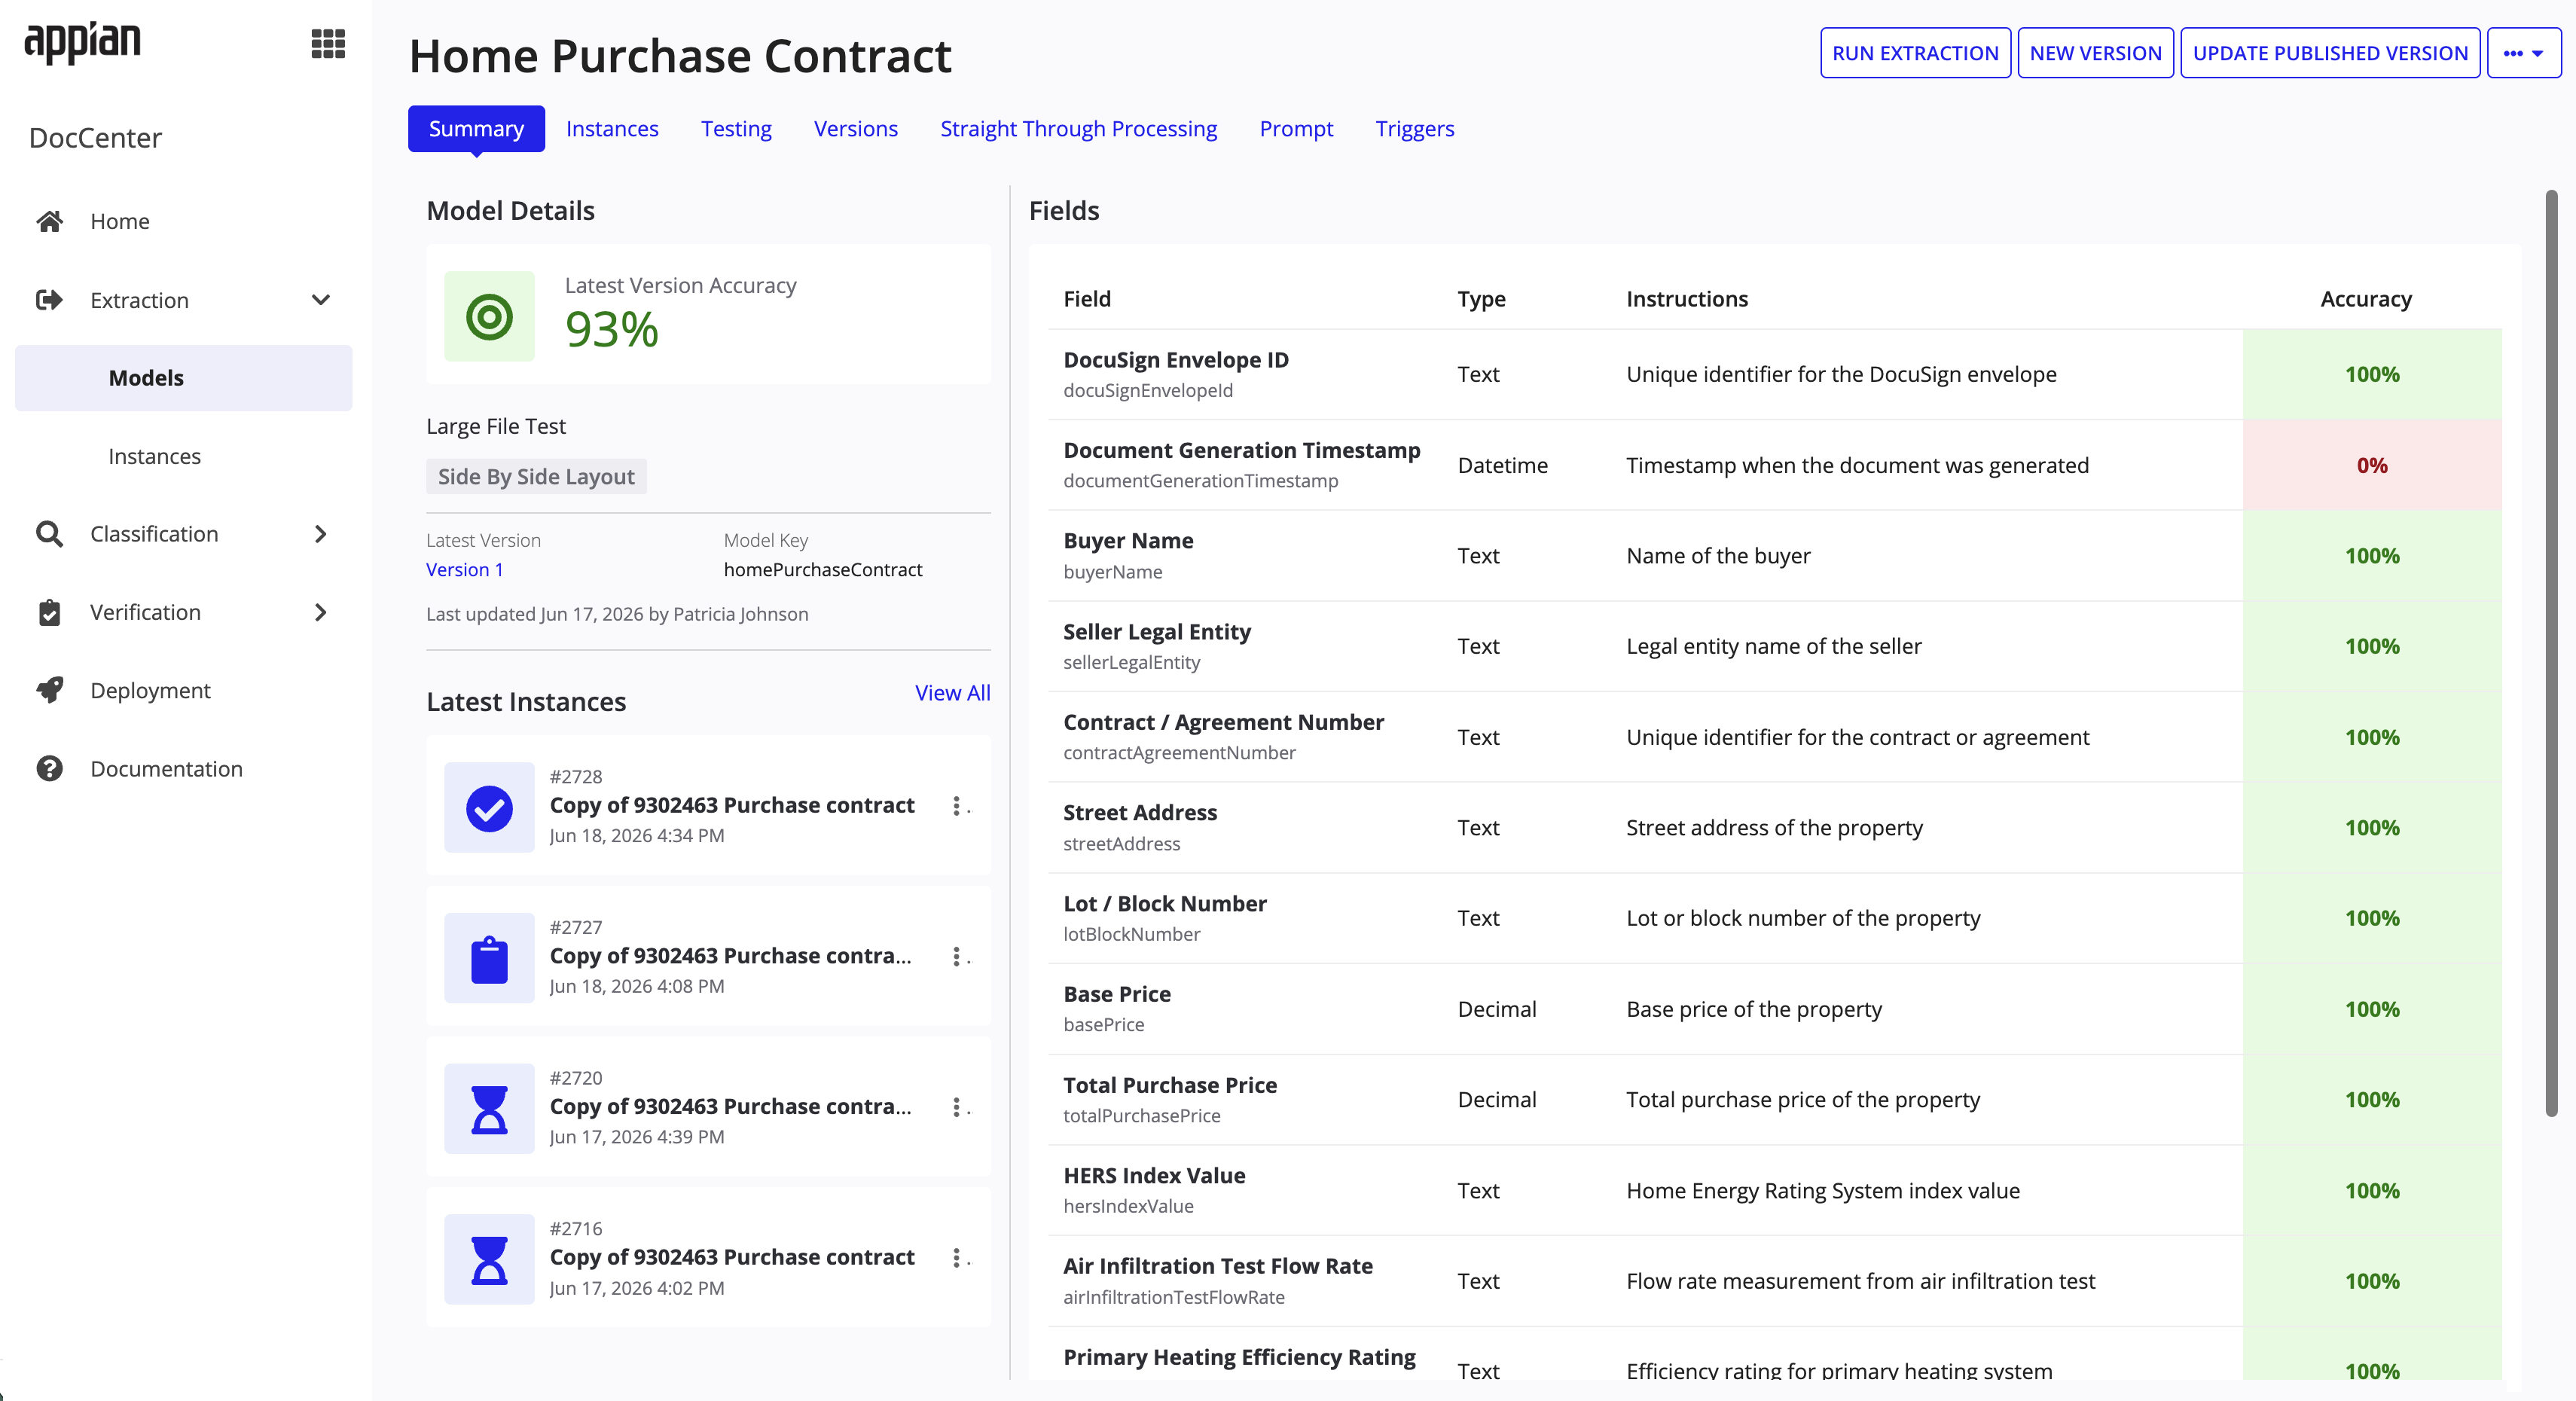Open the Straight Through Processing tab
This screenshot has width=2576, height=1401.
[1079, 128]
